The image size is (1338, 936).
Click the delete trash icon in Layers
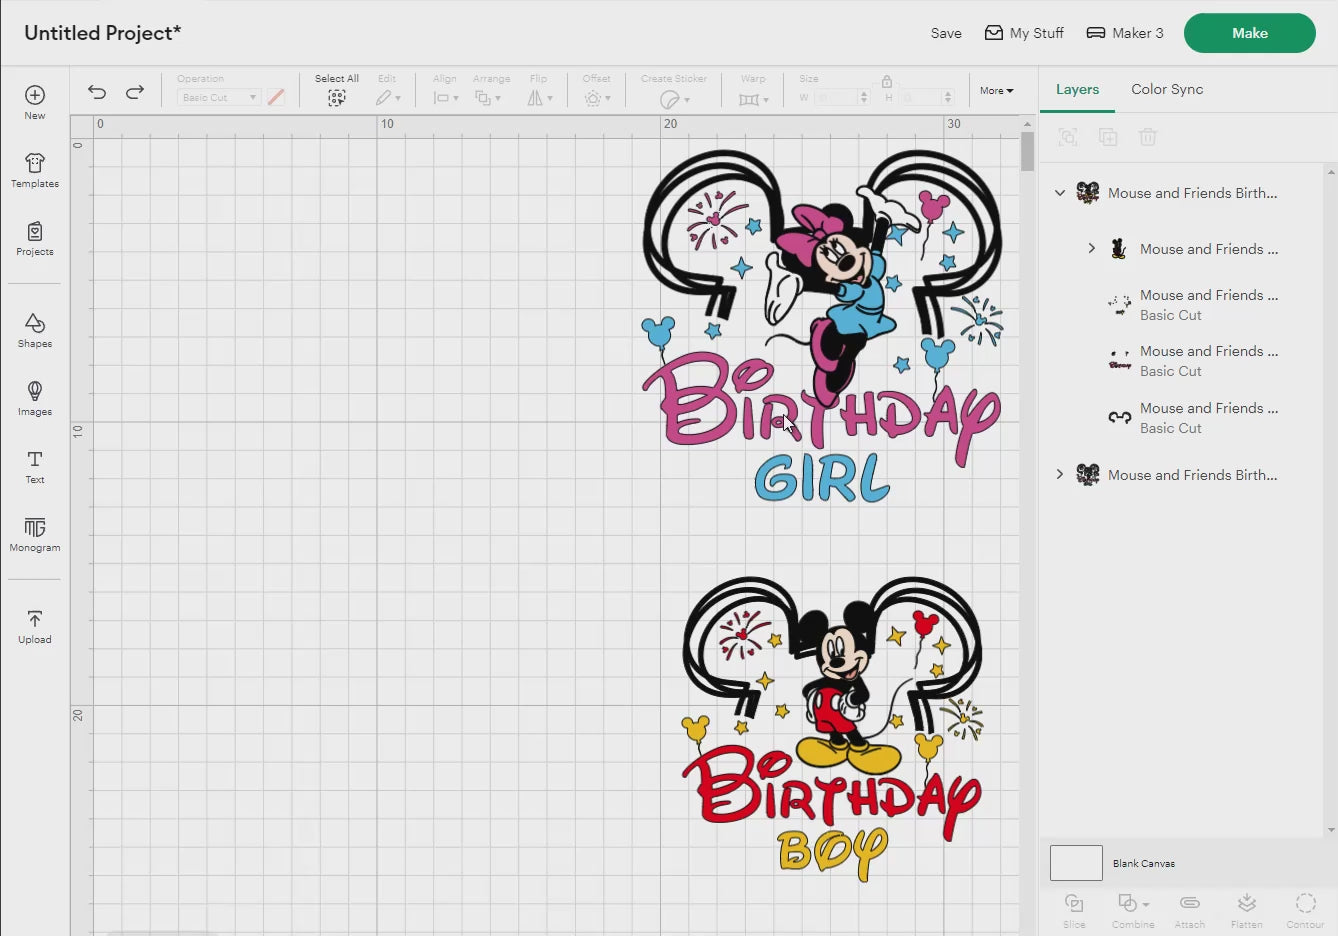point(1148,137)
